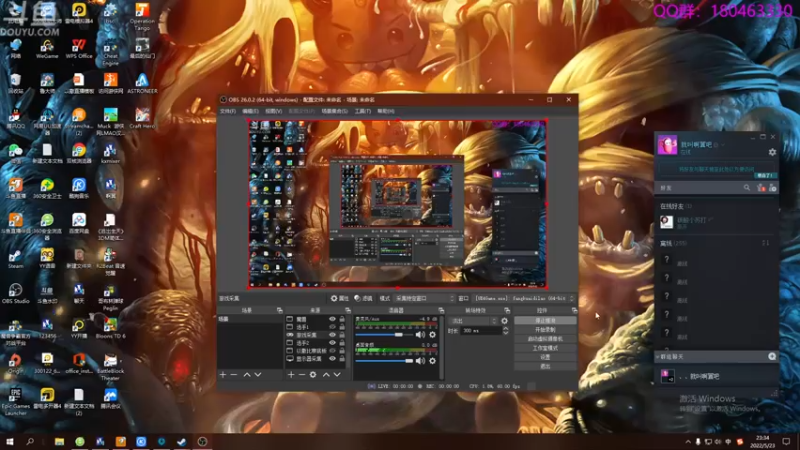800x450 pixels.
Task: Select Cheat Engine desktop icon
Action: click(x=110, y=53)
